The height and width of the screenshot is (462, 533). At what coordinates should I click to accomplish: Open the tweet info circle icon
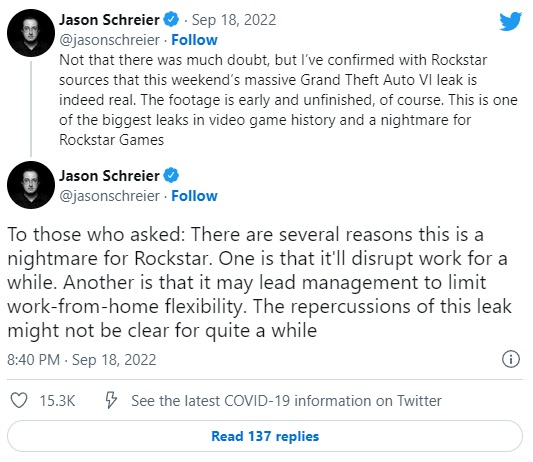coord(511,359)
